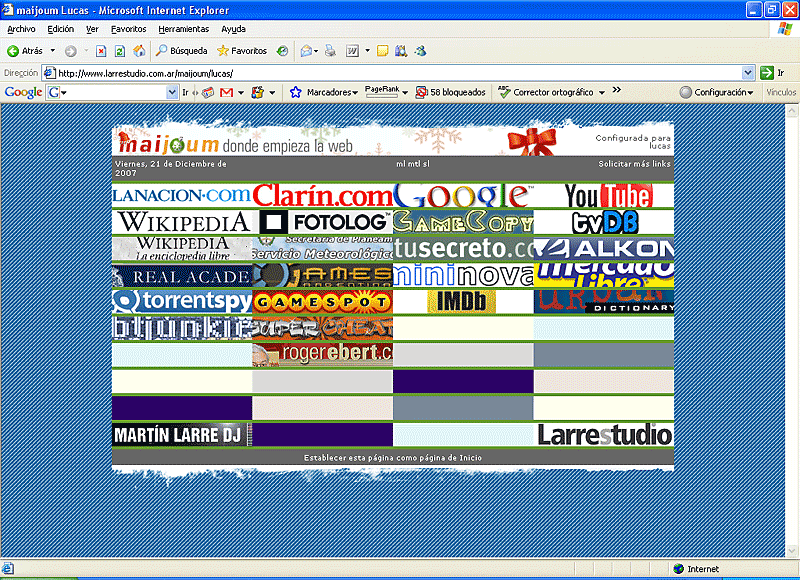
Task: Click 'Establecer esta página como página de Inicio'
Action: [x=392, y=457]
